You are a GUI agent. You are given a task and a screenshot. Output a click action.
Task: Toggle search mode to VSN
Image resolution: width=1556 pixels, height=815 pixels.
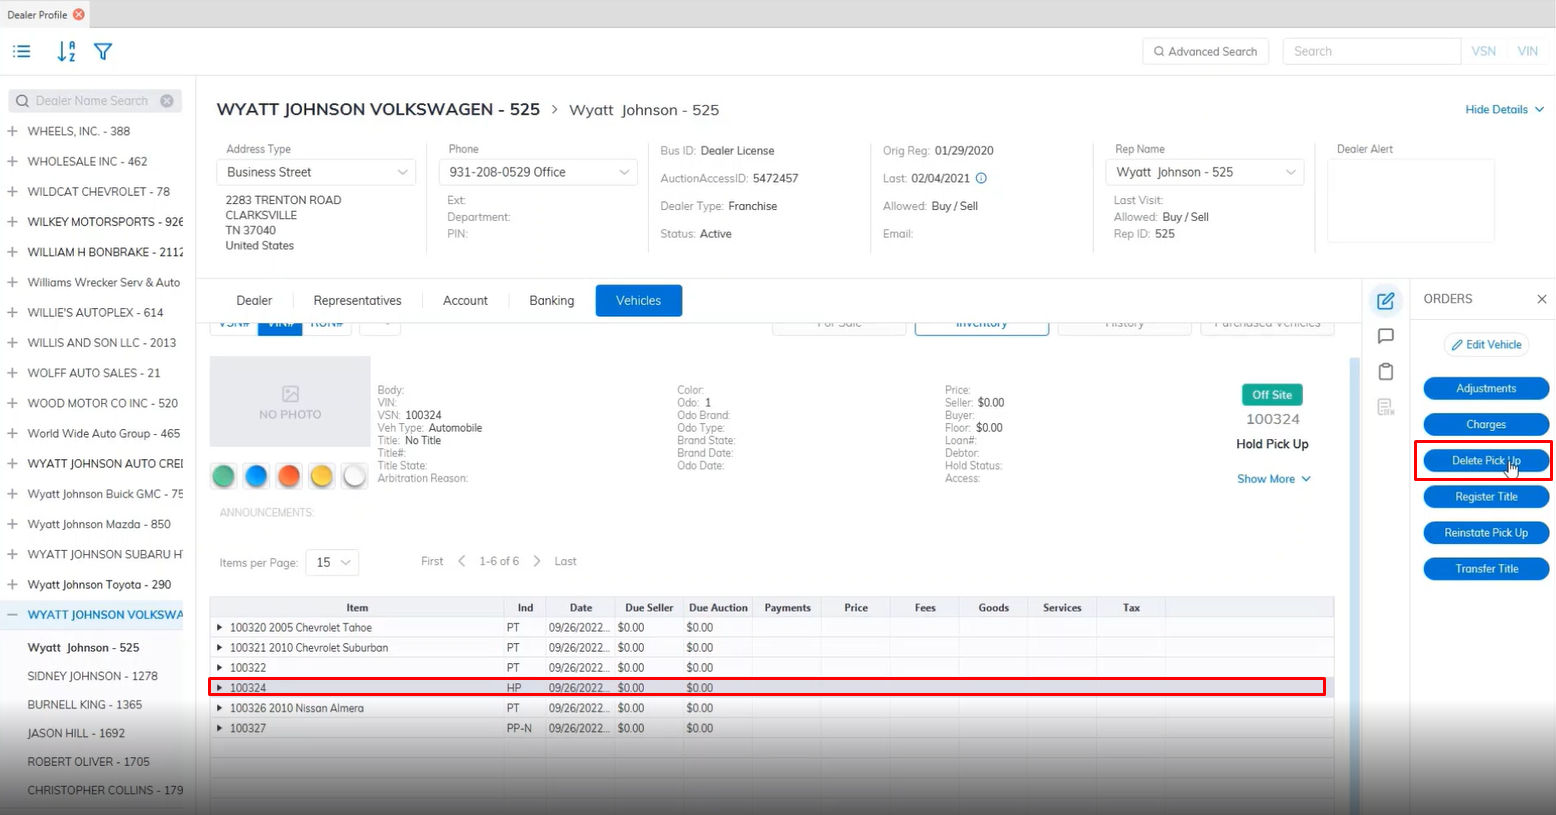click(x=1483, y=51)
